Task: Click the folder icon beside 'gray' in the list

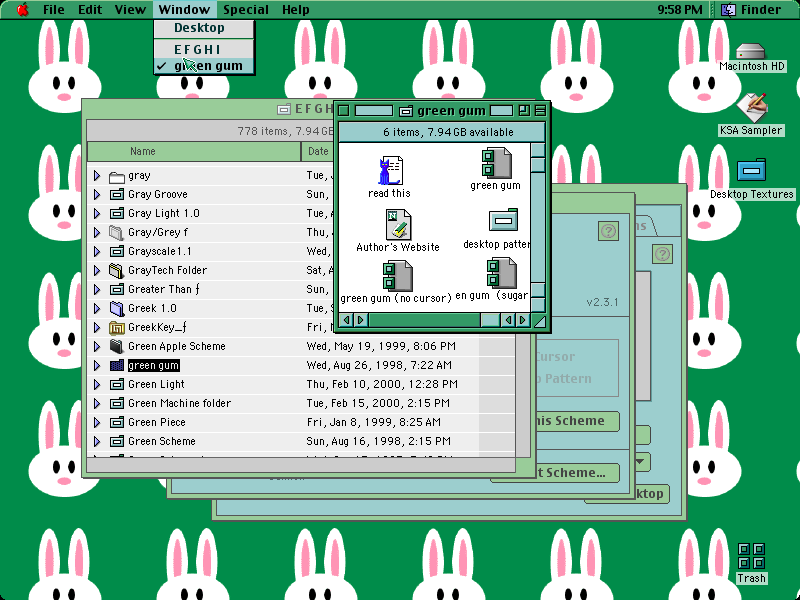Action: point(117,177)
